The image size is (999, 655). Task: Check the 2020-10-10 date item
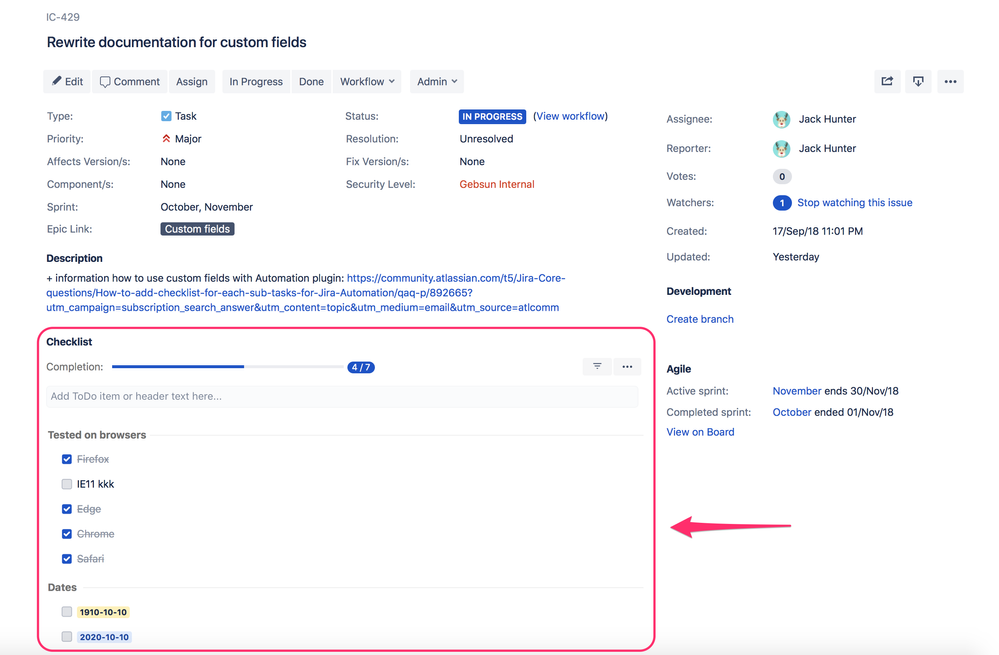click(x=67, y=637)
